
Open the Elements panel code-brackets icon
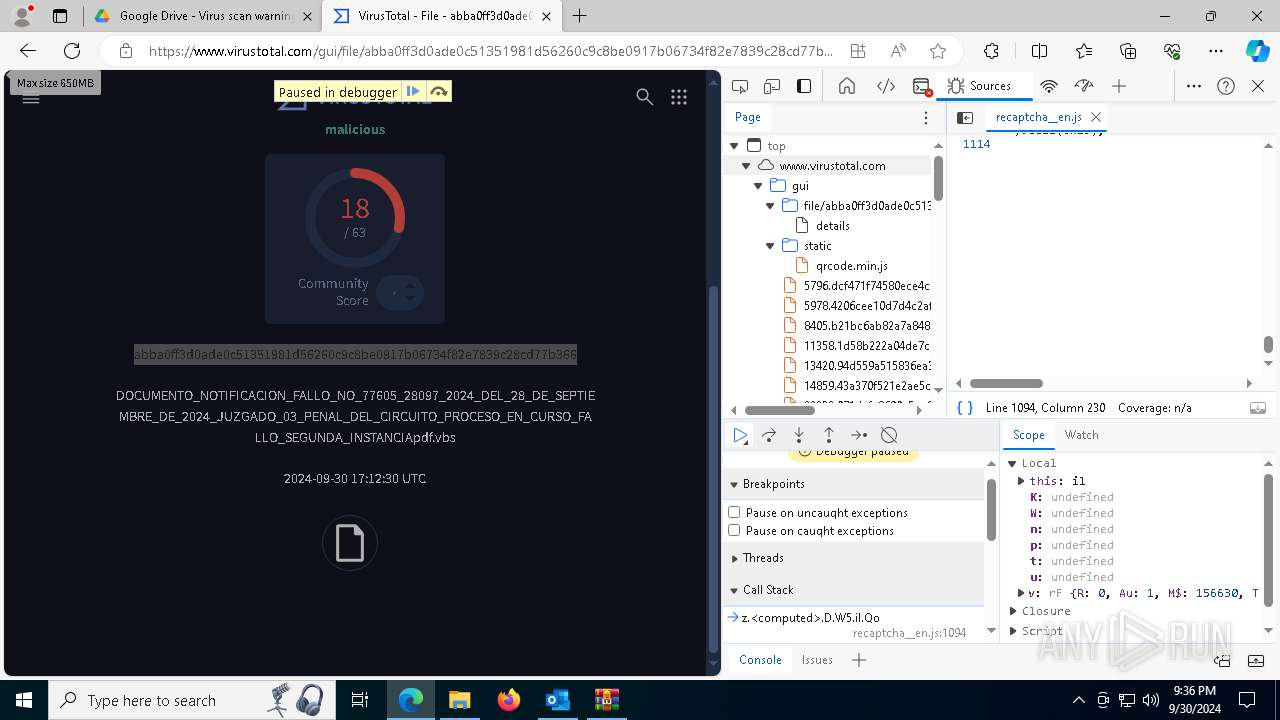point(885,86)
